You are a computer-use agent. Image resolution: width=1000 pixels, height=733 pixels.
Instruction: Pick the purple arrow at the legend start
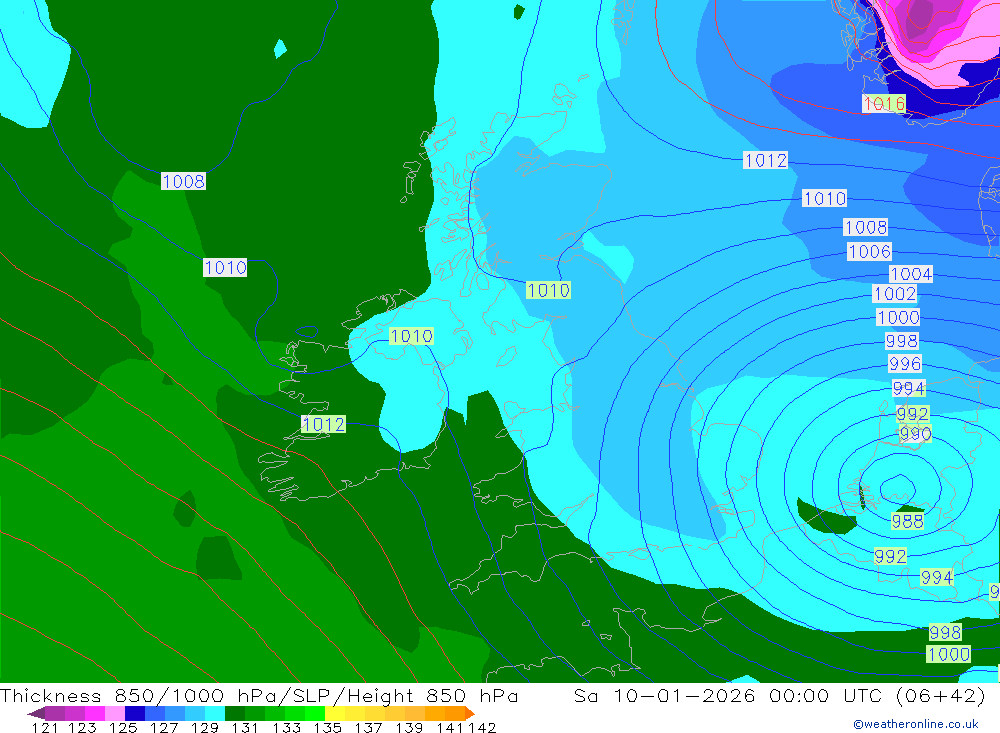pos(36,713)
